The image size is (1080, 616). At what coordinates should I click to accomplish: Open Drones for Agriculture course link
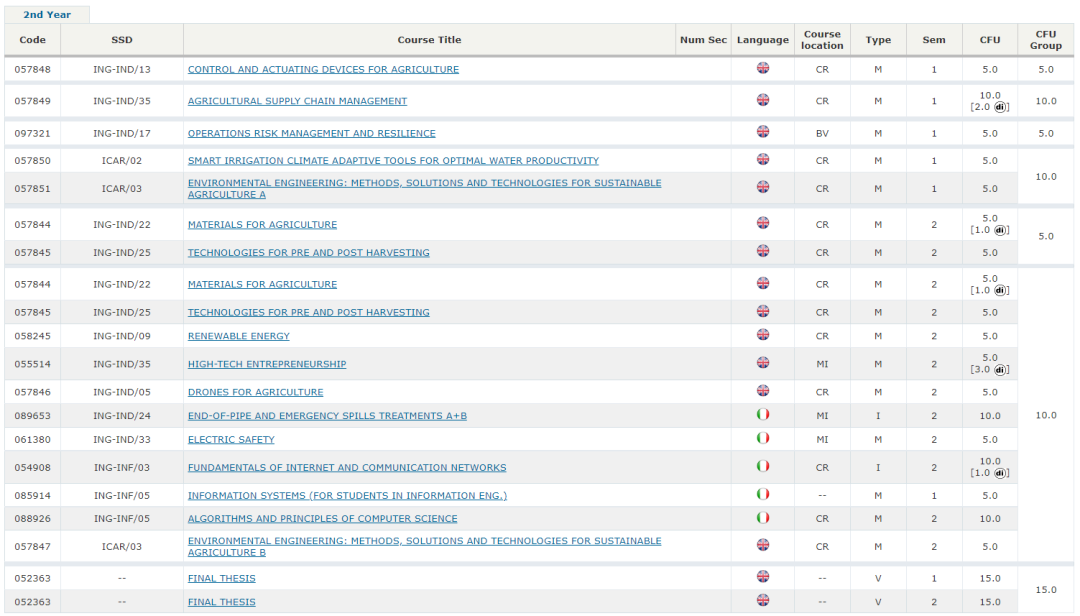256,392
